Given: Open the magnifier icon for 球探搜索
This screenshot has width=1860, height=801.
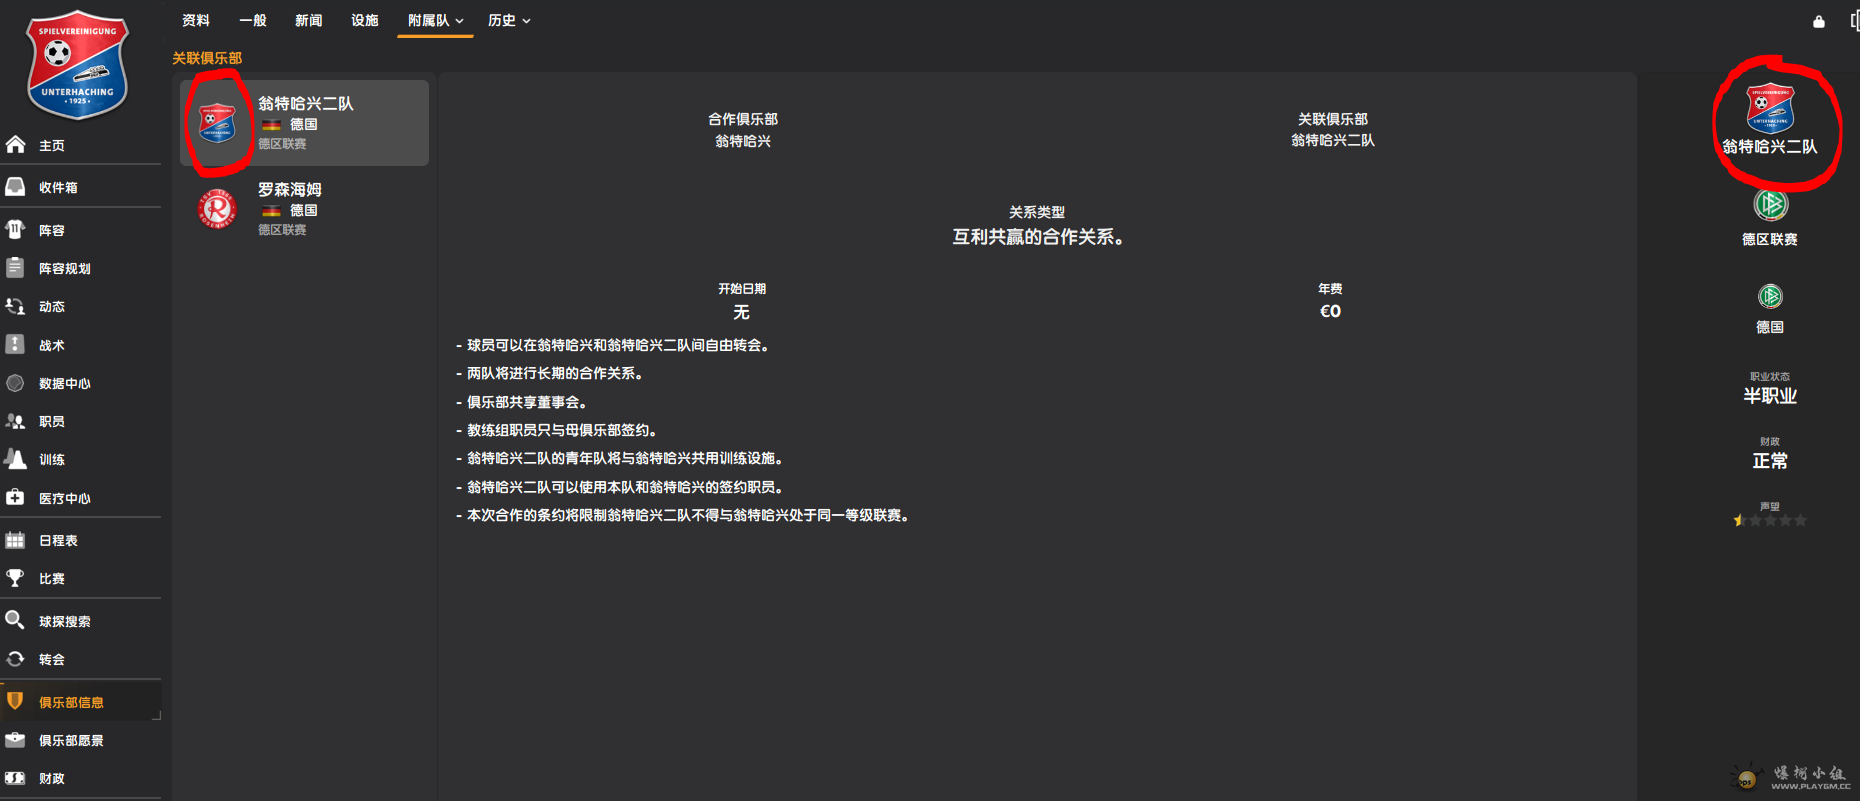Looking at the screenshot, I should click(x=16, y=621).
